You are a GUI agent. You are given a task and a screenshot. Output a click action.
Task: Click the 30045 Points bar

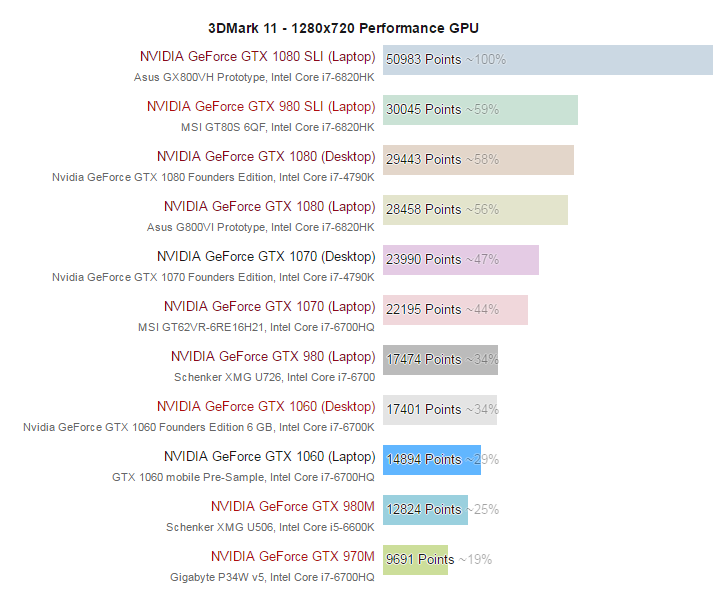pos(480,110)
